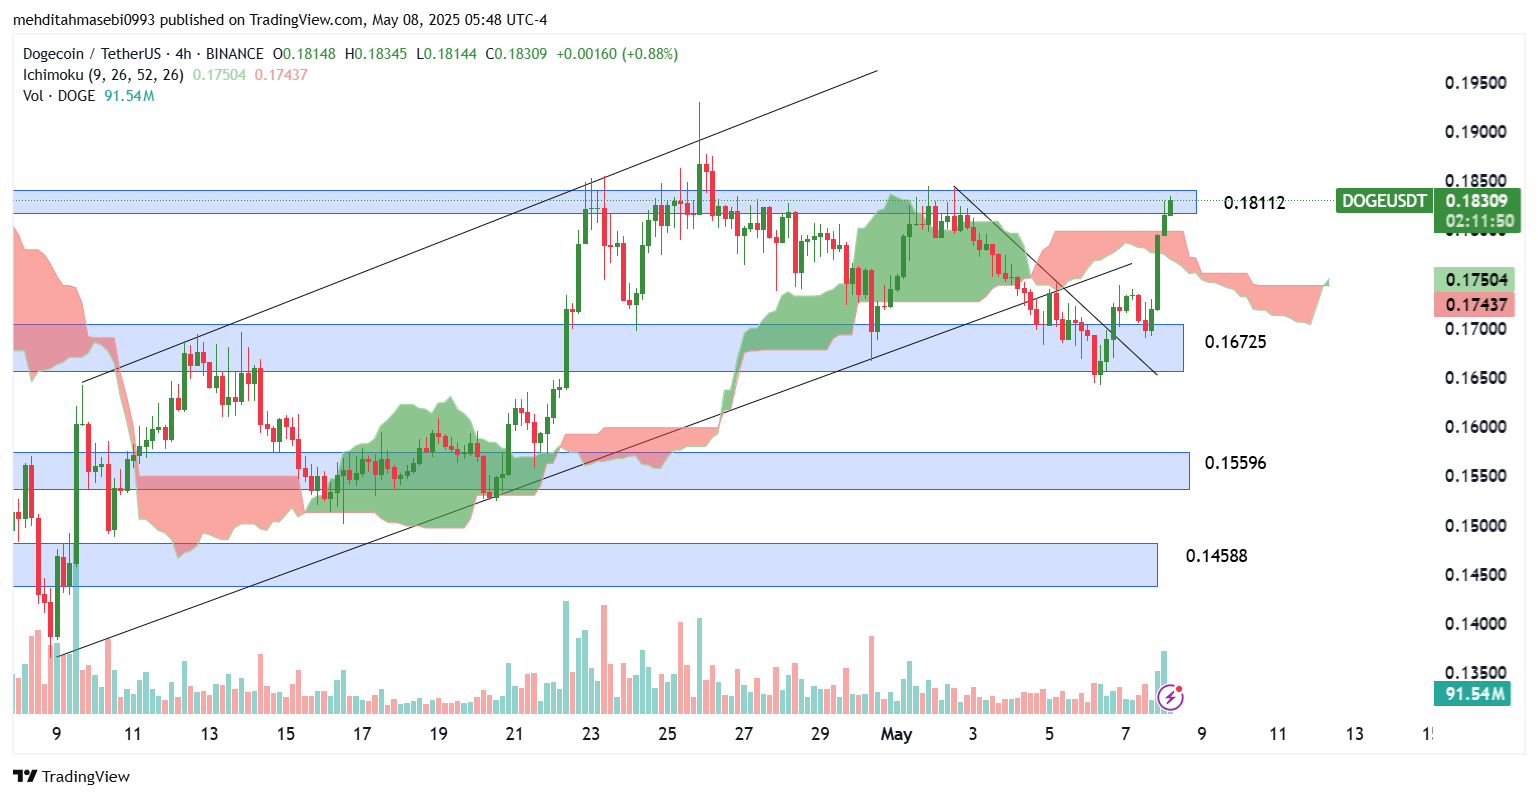Click the purple lightning flash icon
The width and height of the screenshot is (1538, 798).
tap(1170, 696)
